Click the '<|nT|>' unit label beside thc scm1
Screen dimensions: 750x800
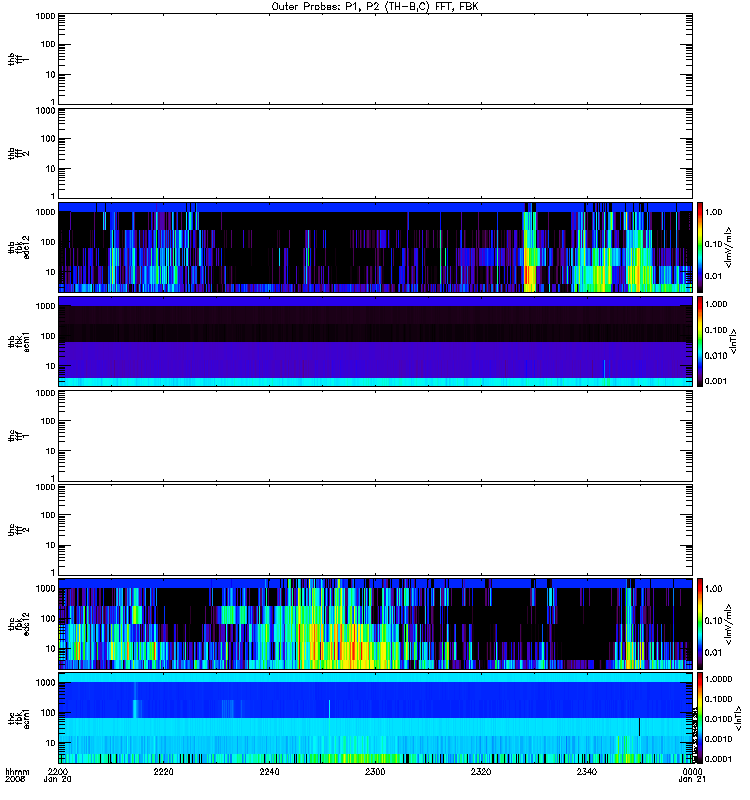[x=737, y=718]
